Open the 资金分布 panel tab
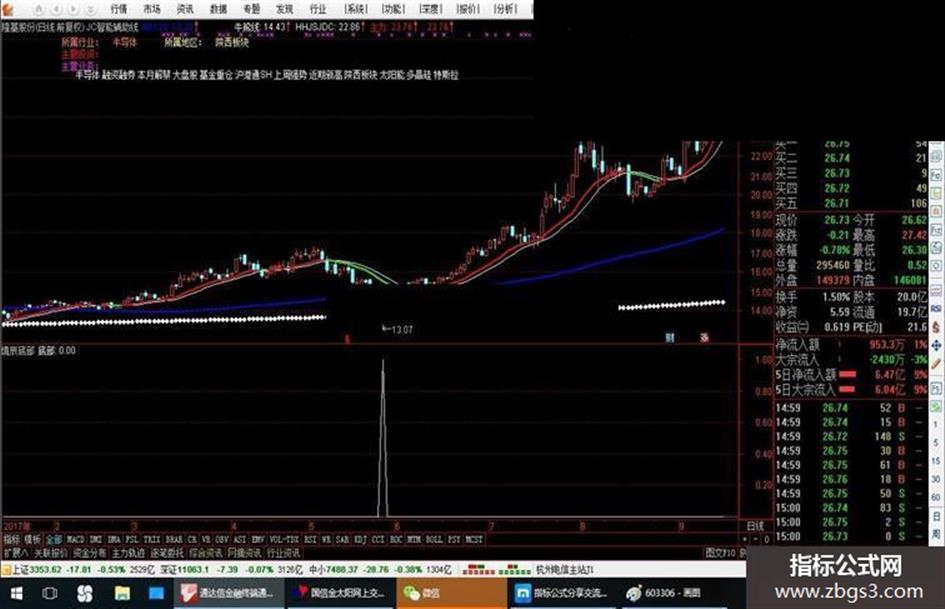 tap(89, 552)
